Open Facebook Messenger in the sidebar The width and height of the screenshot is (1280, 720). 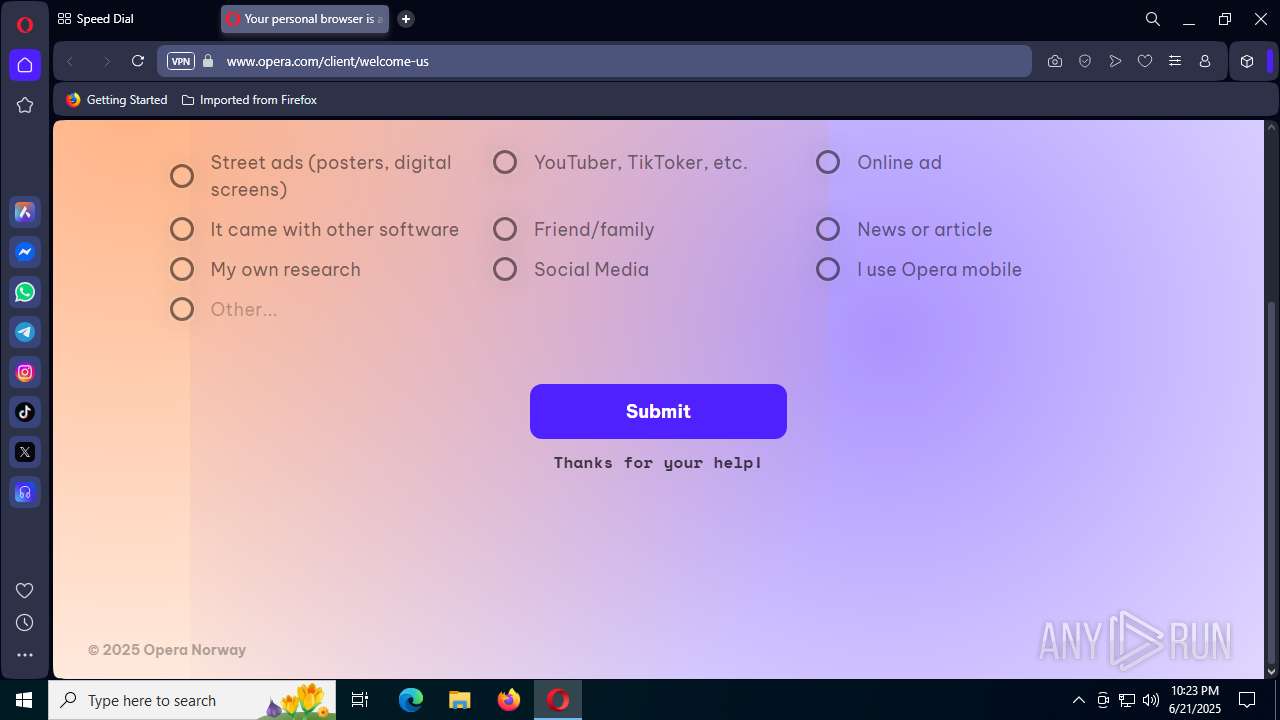(x=25, y=252)
